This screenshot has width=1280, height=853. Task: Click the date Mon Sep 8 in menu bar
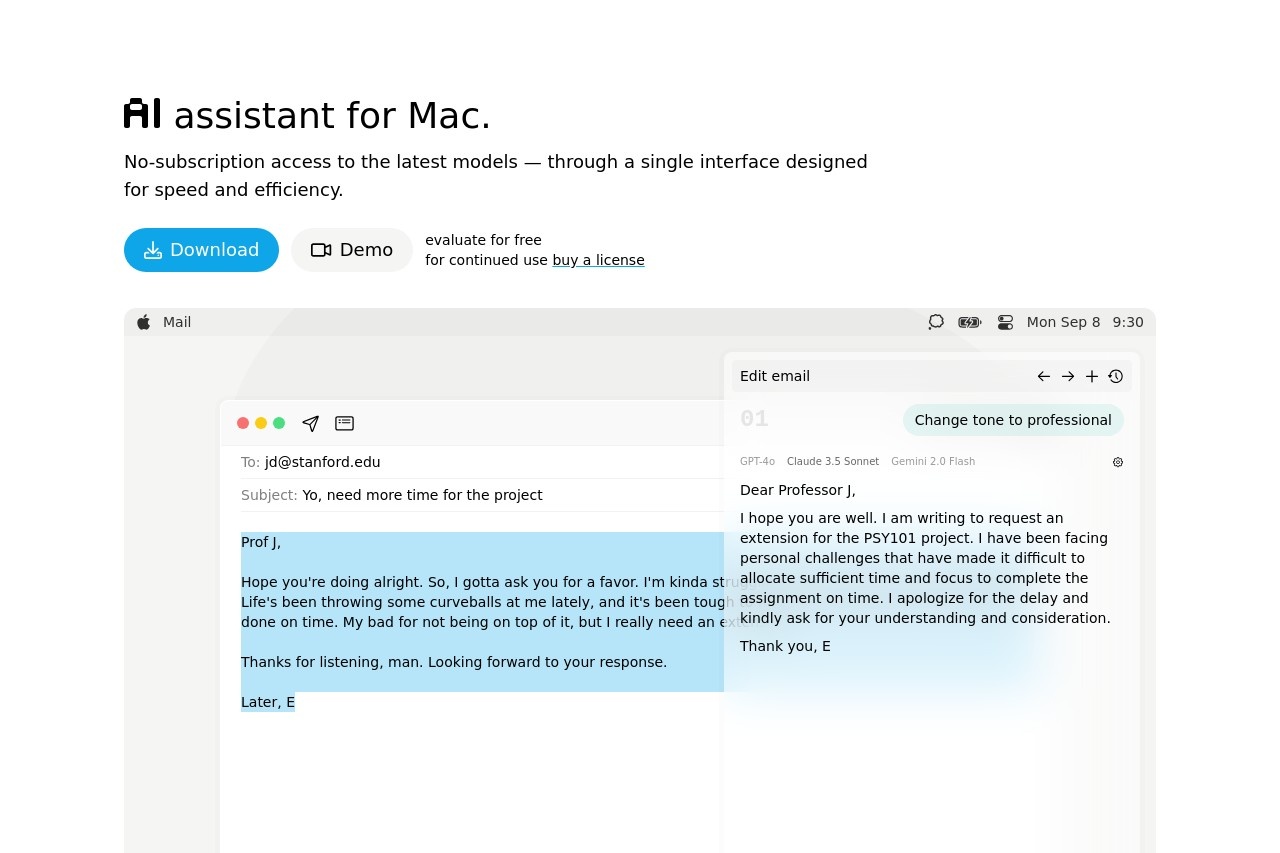[x=1063, y=322]
